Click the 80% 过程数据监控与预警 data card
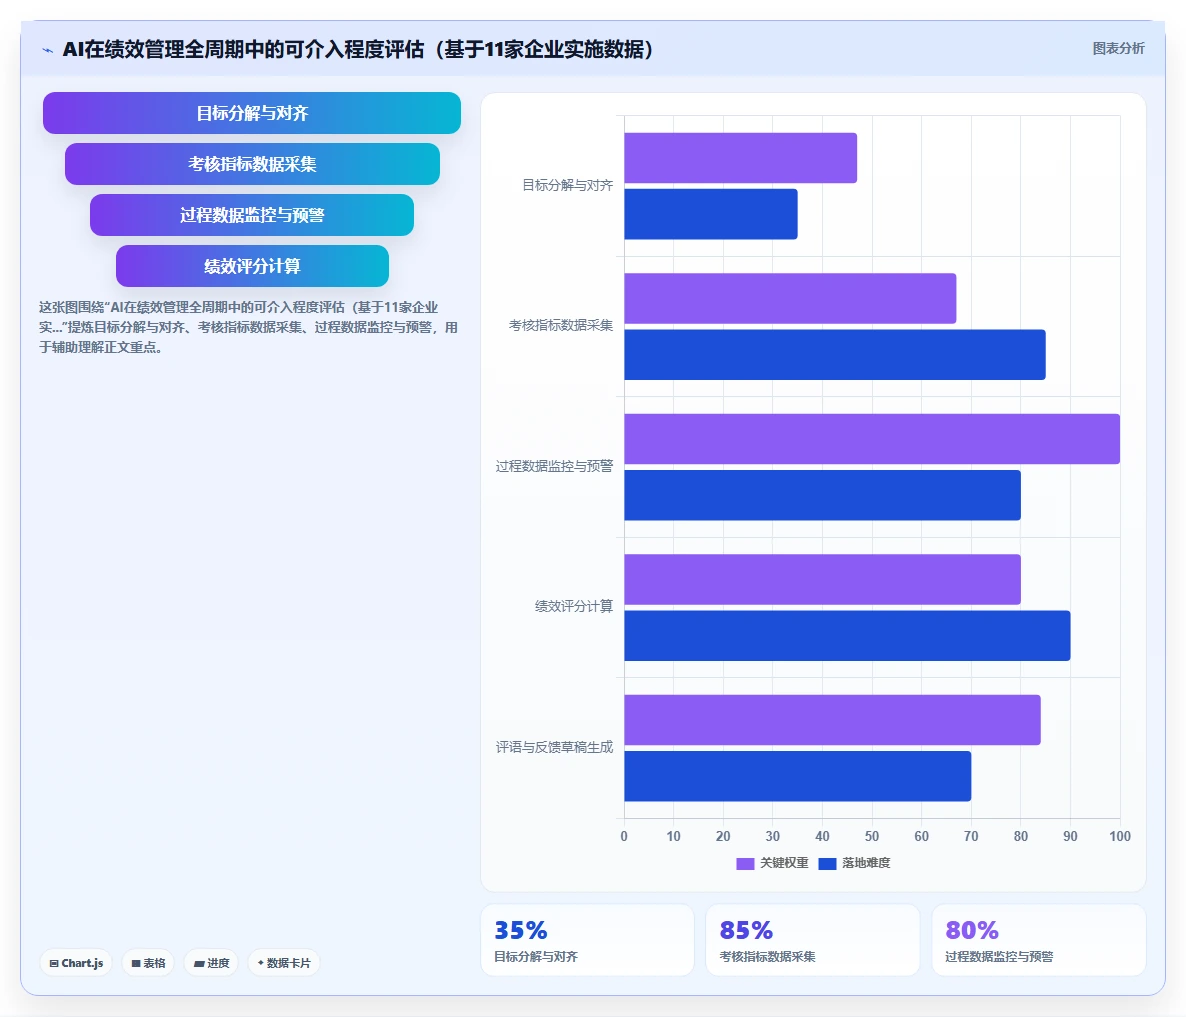Image resolution: width=1186 pixels, height=1017 pixels. [1039, 940]
